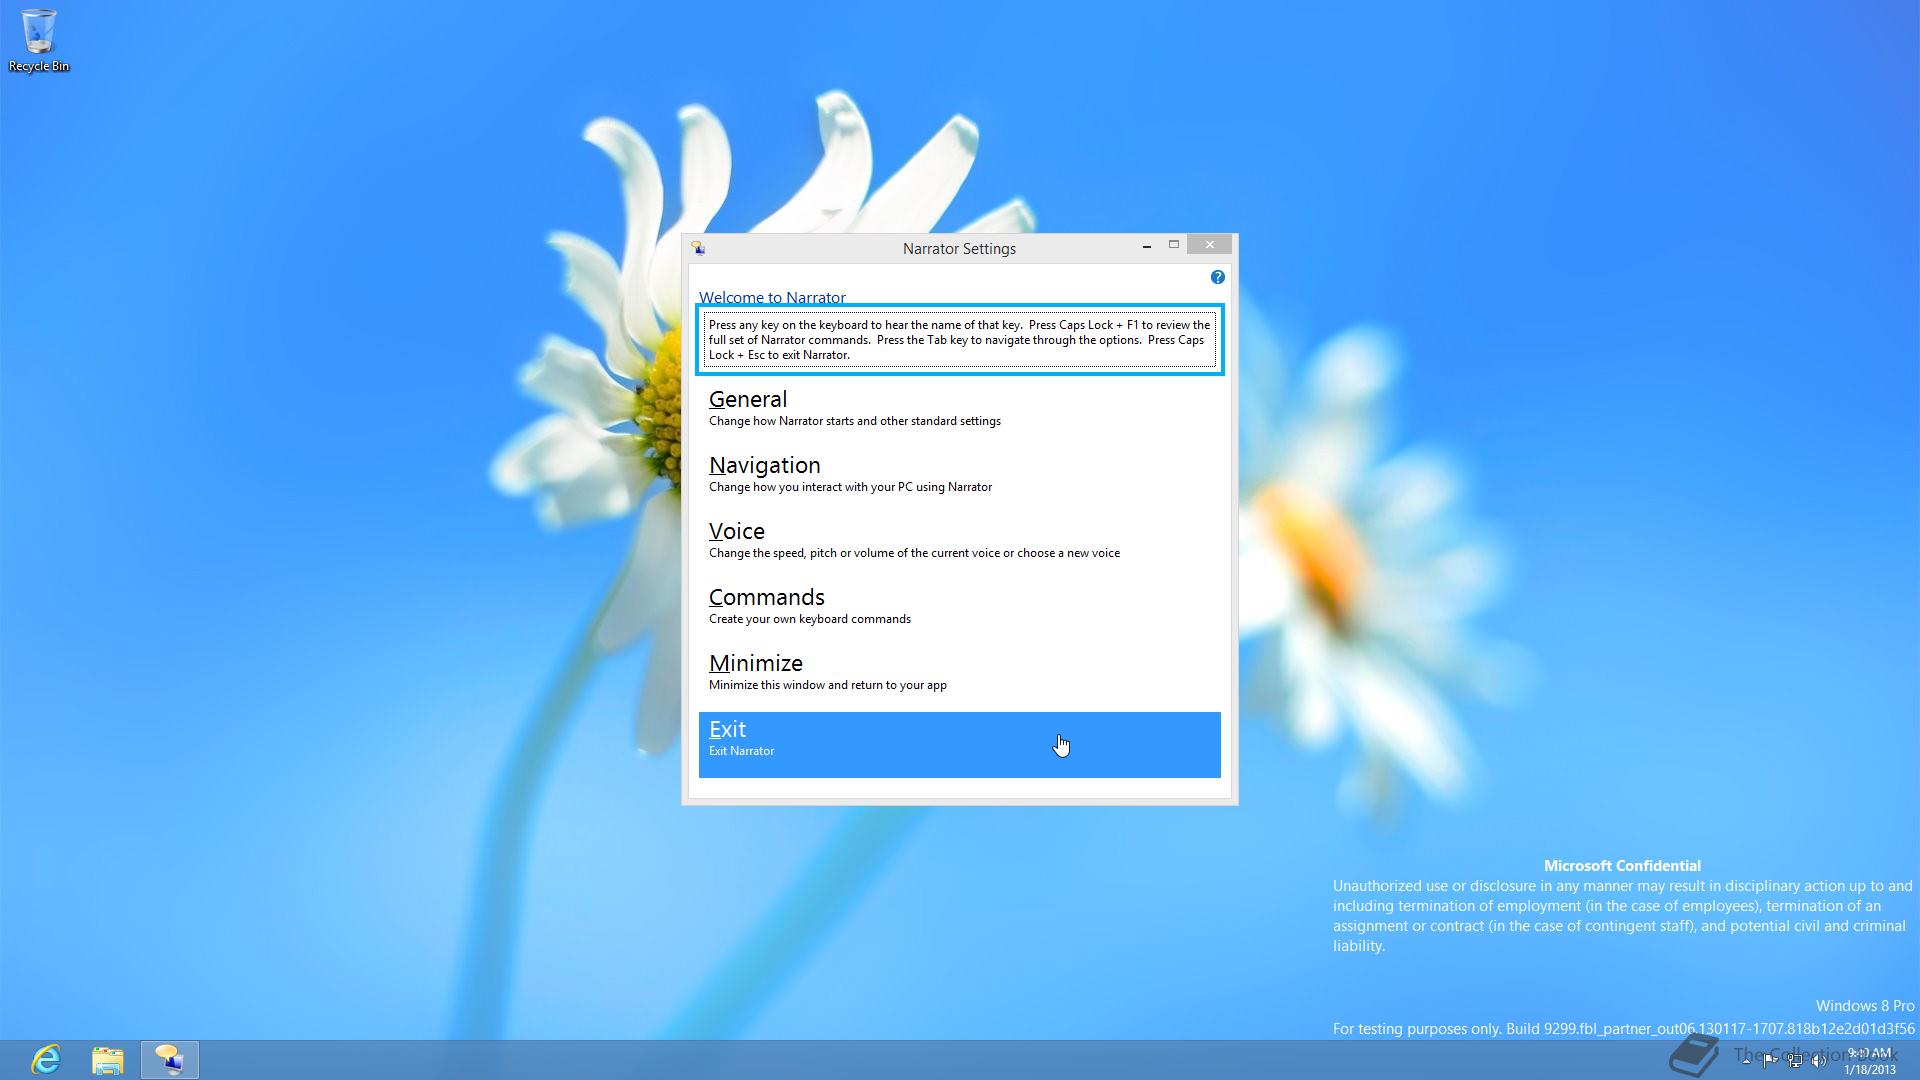Image resolution: width=1920 pixels, height=1080 pixels.
Task: Open the Navigation settings link
Action: pos(959,480)
